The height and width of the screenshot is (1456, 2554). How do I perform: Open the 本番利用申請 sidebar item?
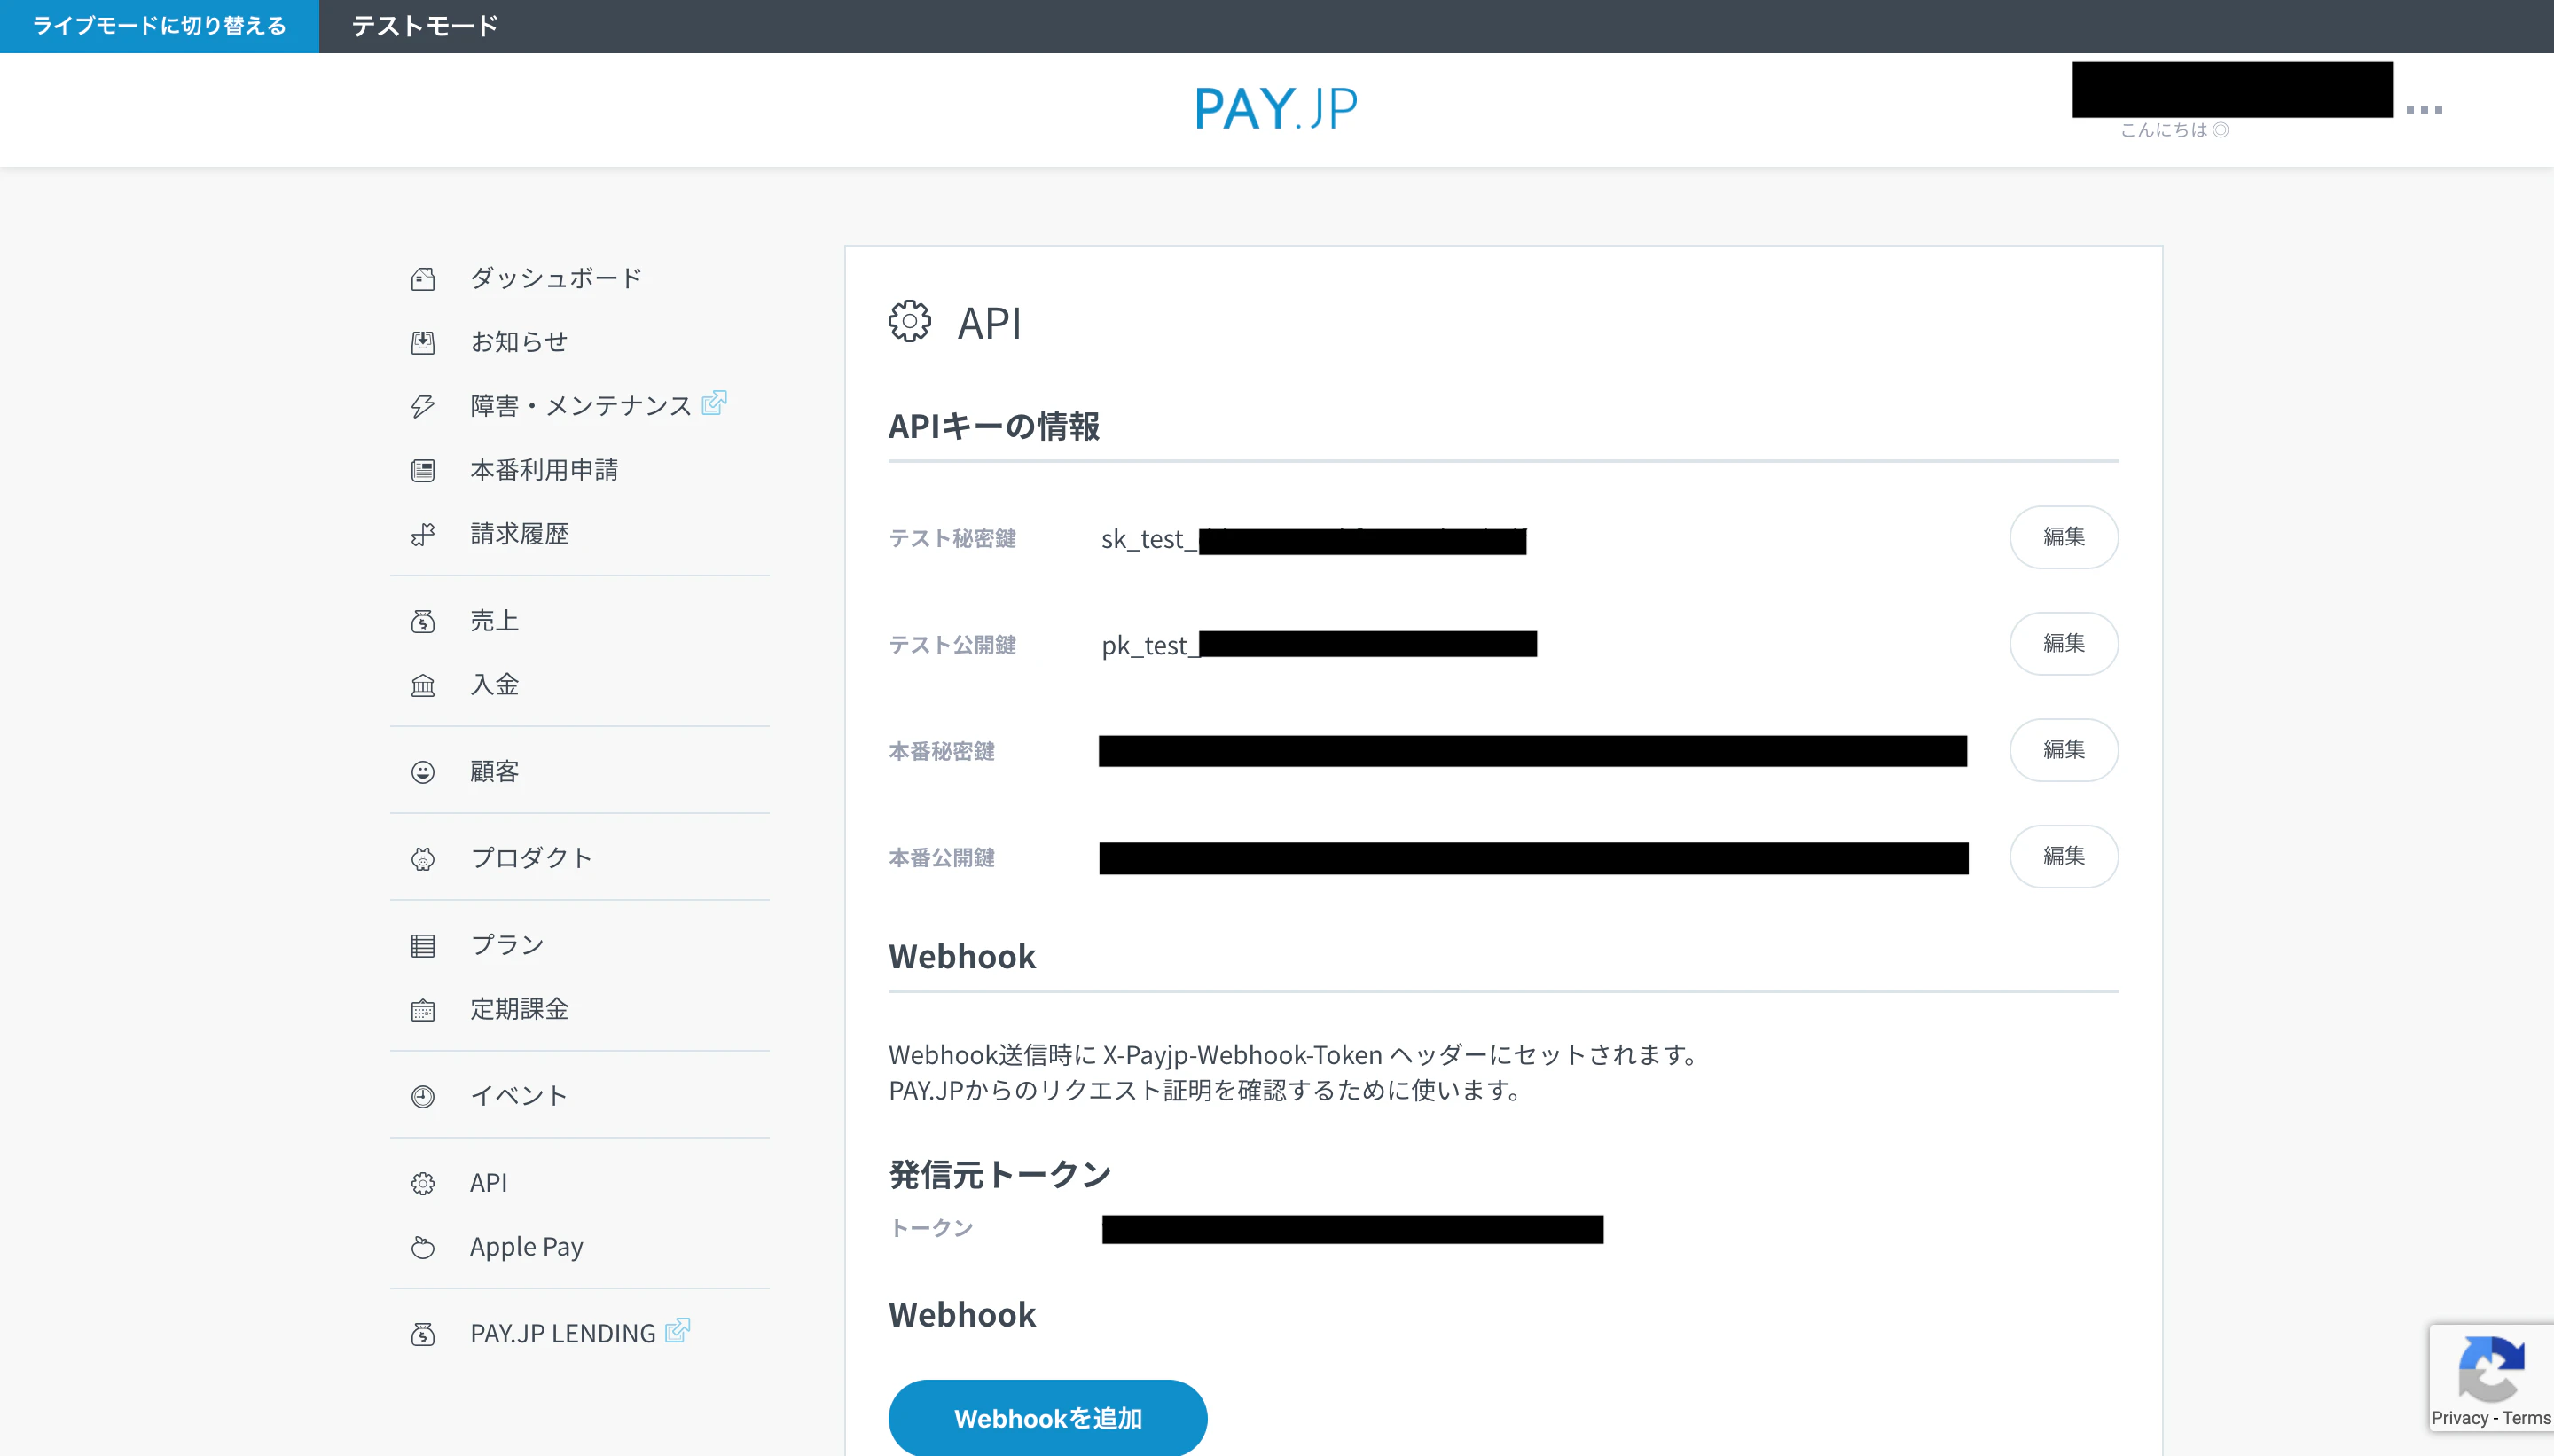(x=544, y=470)
